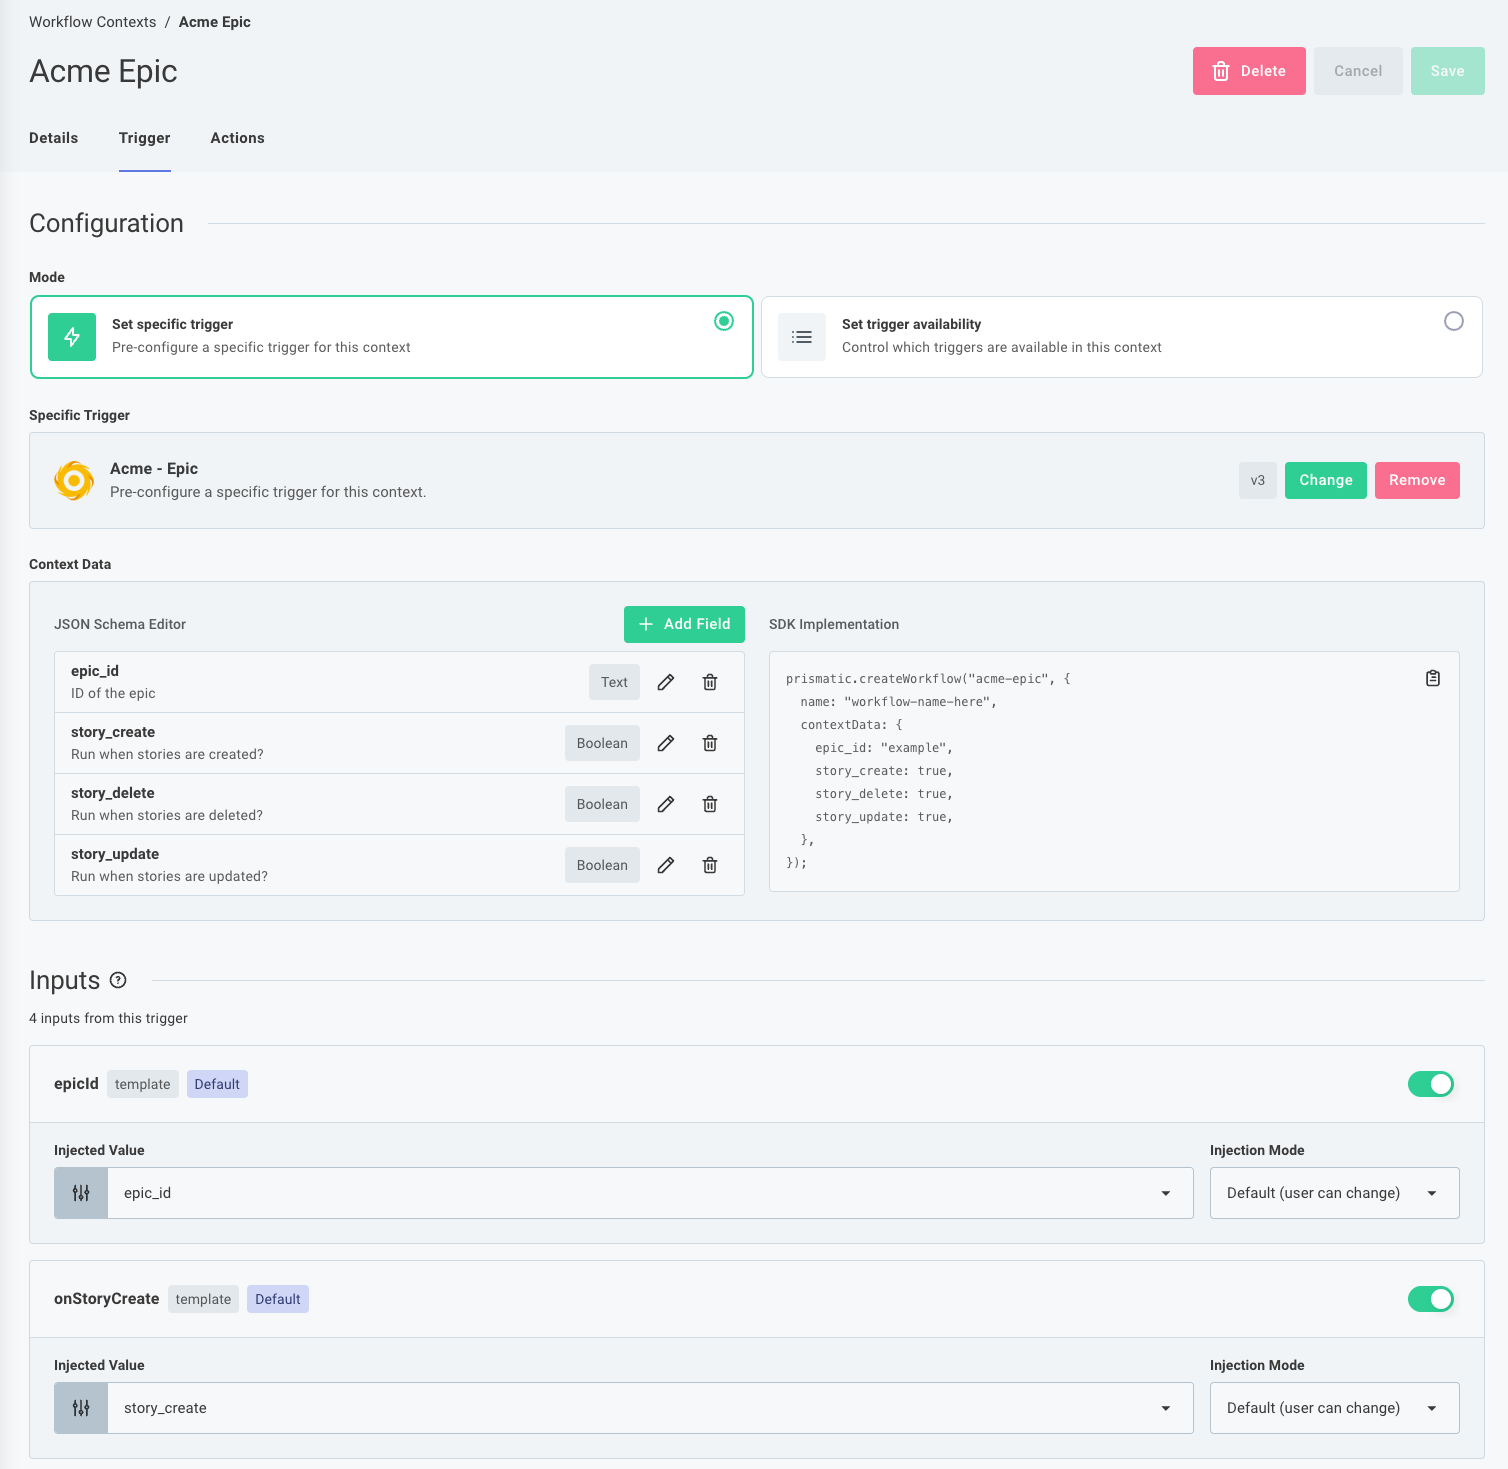Viewport: 1508px width, 1469px height.
Task: Click Add Field in JSON Schema Editor
Action: (x=684, y=624)
